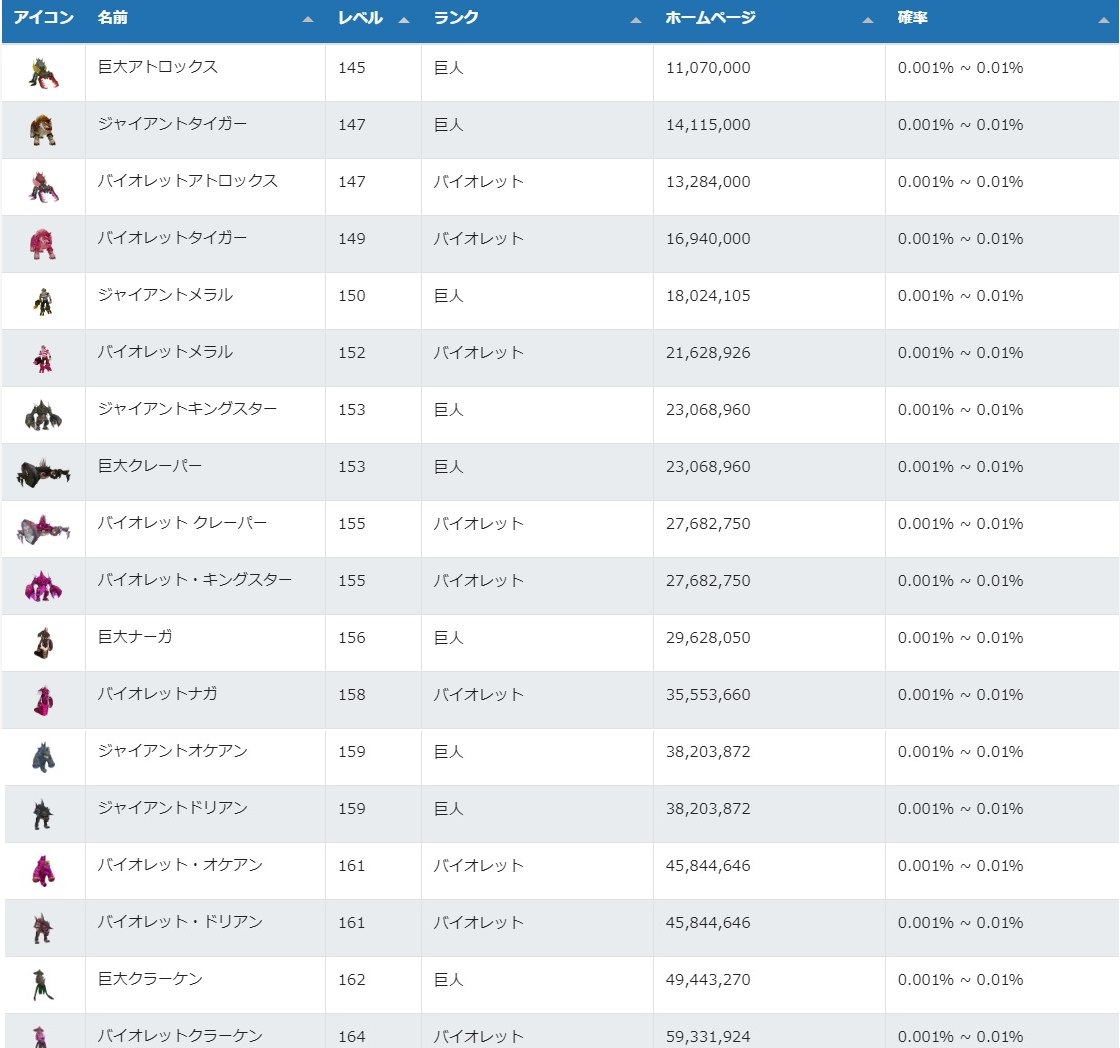This screenshot has height=1048, width=1120.
Task: Open the バイオレット クレーパー name entry
Action: 183,523
